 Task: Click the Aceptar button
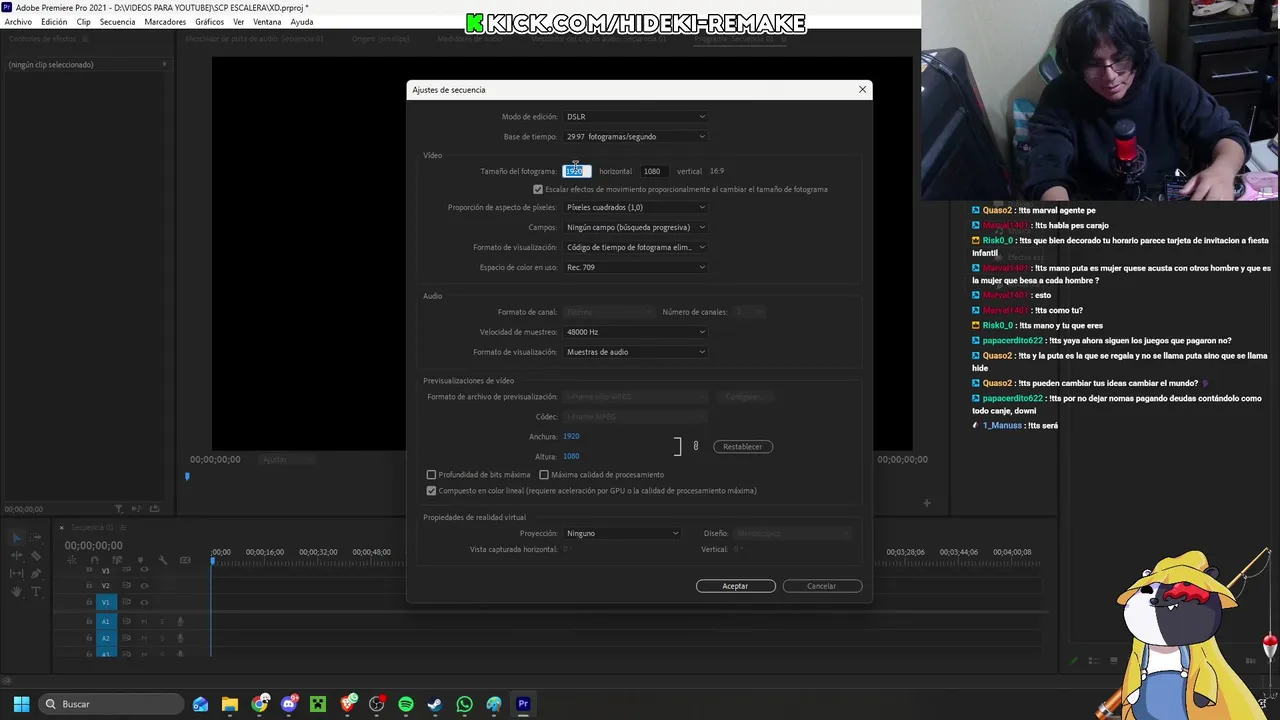(x=735, y=586)
